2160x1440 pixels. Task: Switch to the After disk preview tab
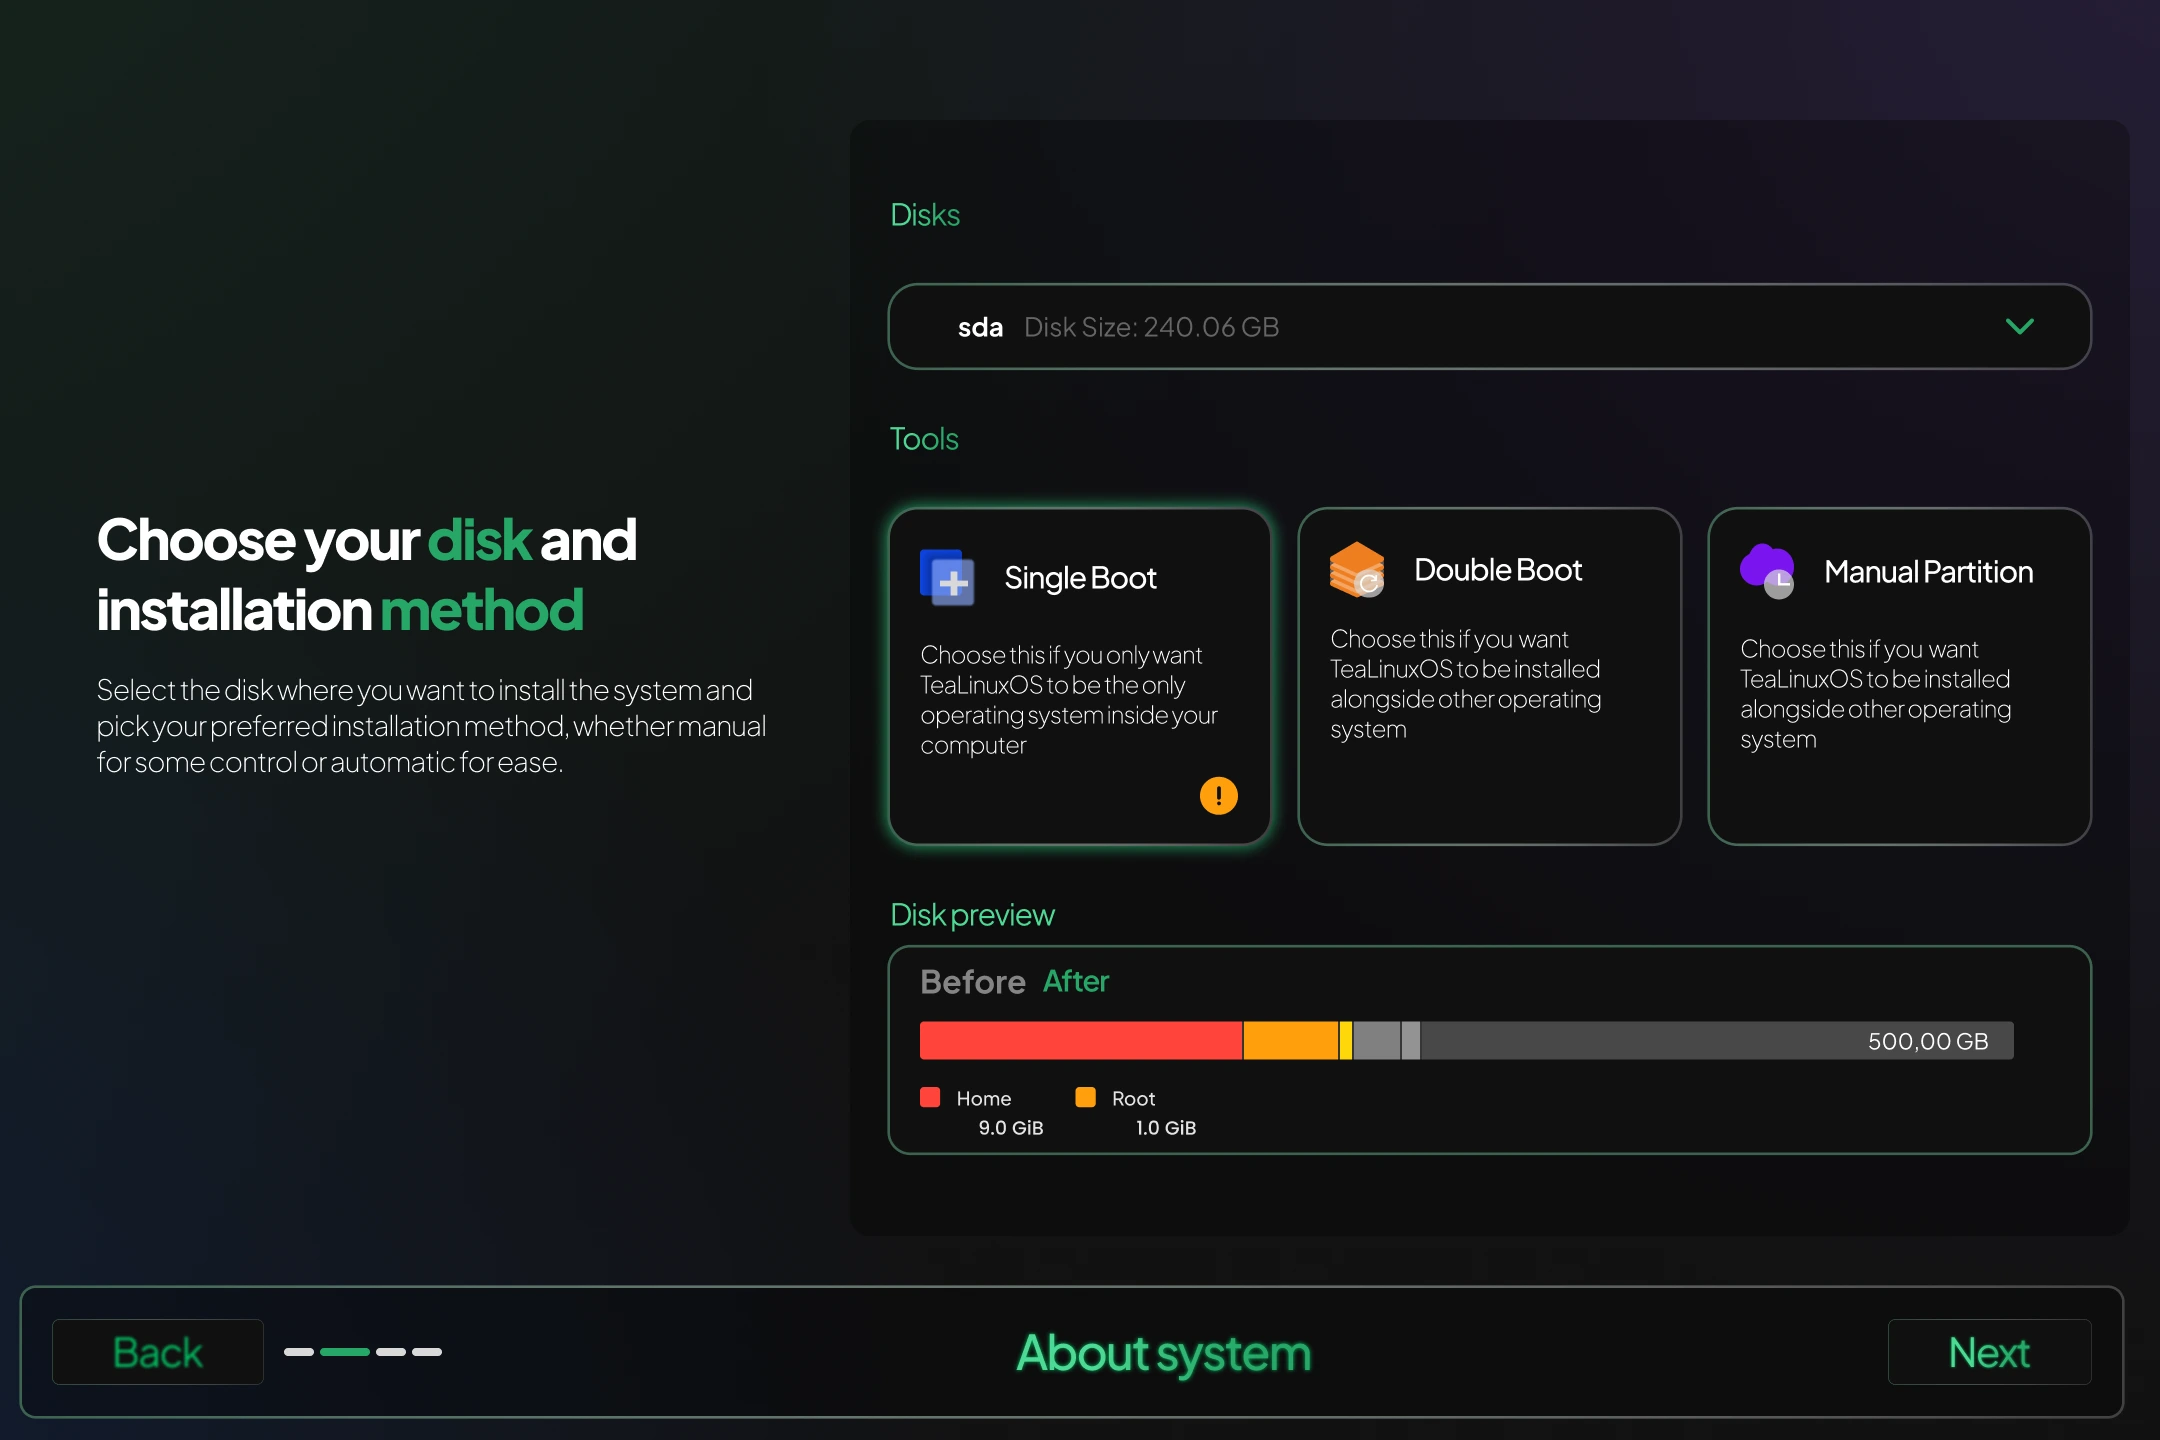(x=1075, y=981)
